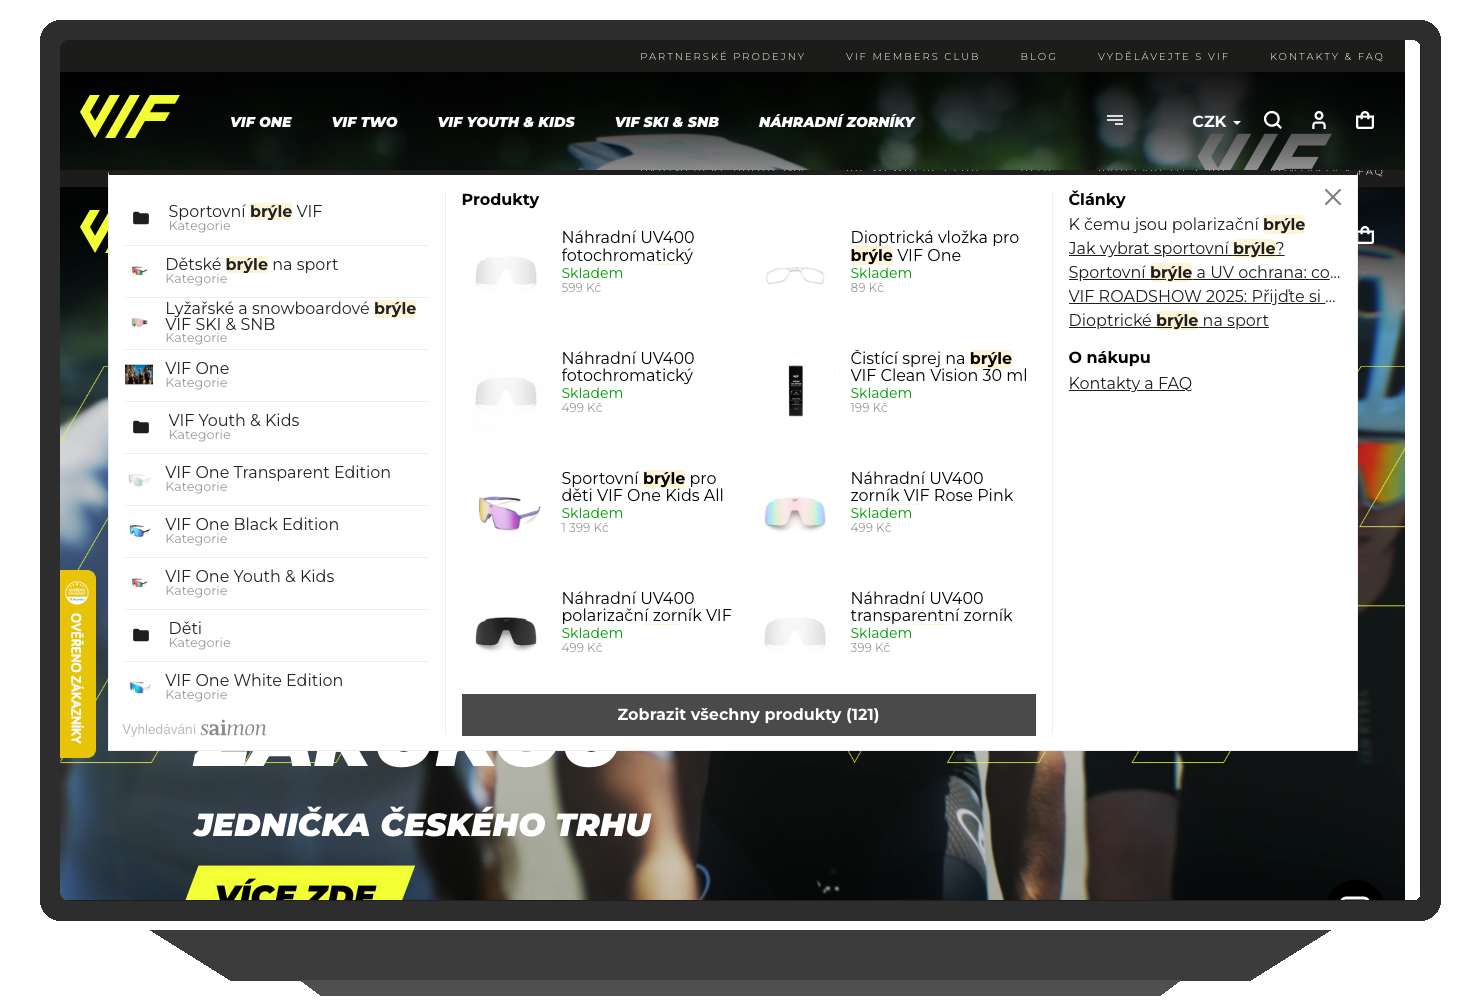This screenshot has height=1000, width=1480.
Task: Open the NÁHRADNÍ ZORNÍKY menu item
Action: coord(836,122)
